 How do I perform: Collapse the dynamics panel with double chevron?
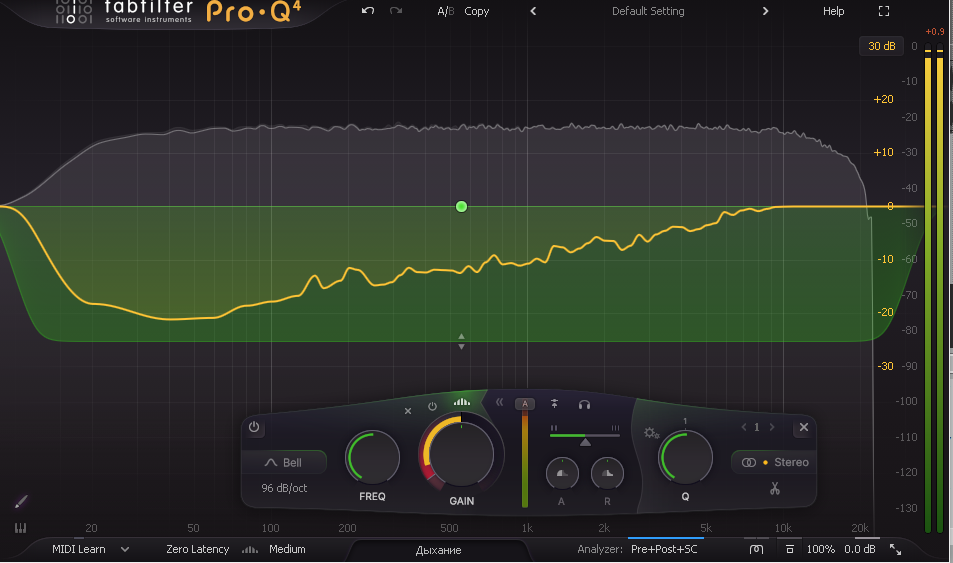(x=500, y=402)
